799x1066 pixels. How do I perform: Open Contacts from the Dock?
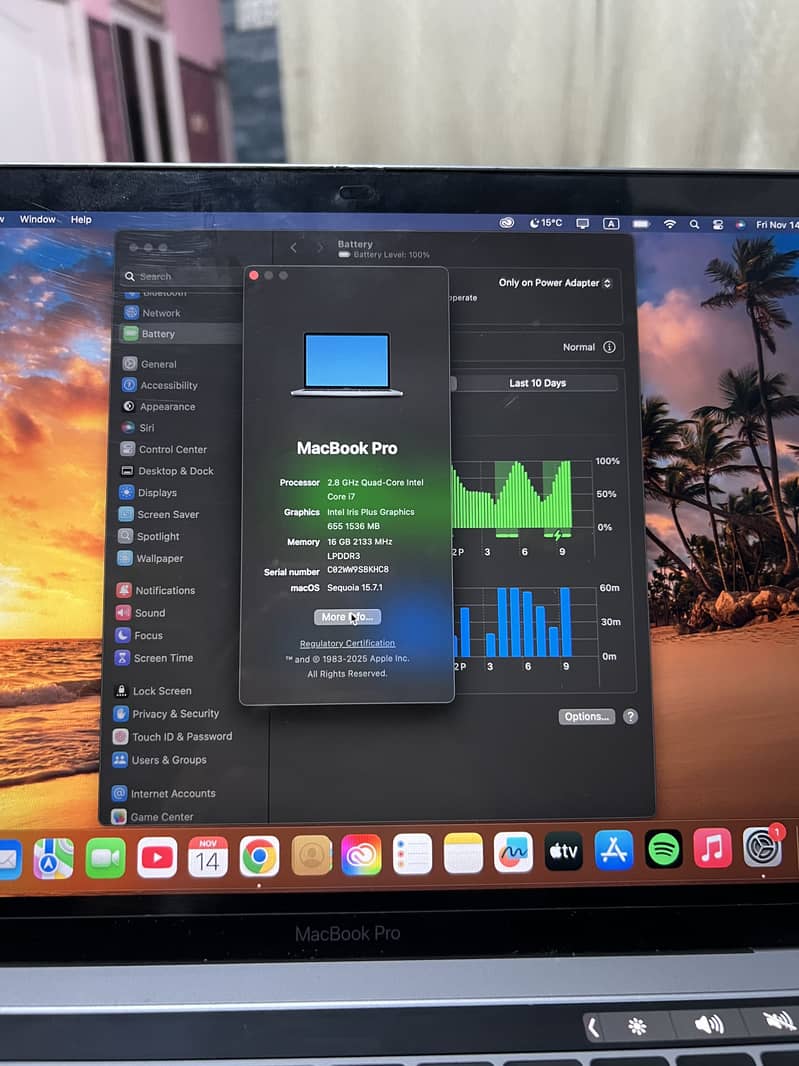[x=311, y=855]
